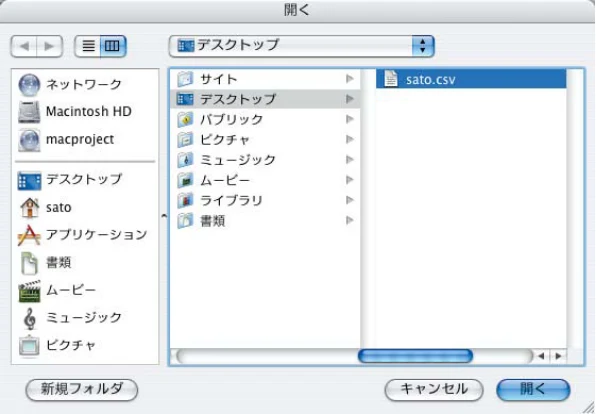This screenshot has width=596, height=414.
Task: Click the キャンセル button
Action: (434, 390)
